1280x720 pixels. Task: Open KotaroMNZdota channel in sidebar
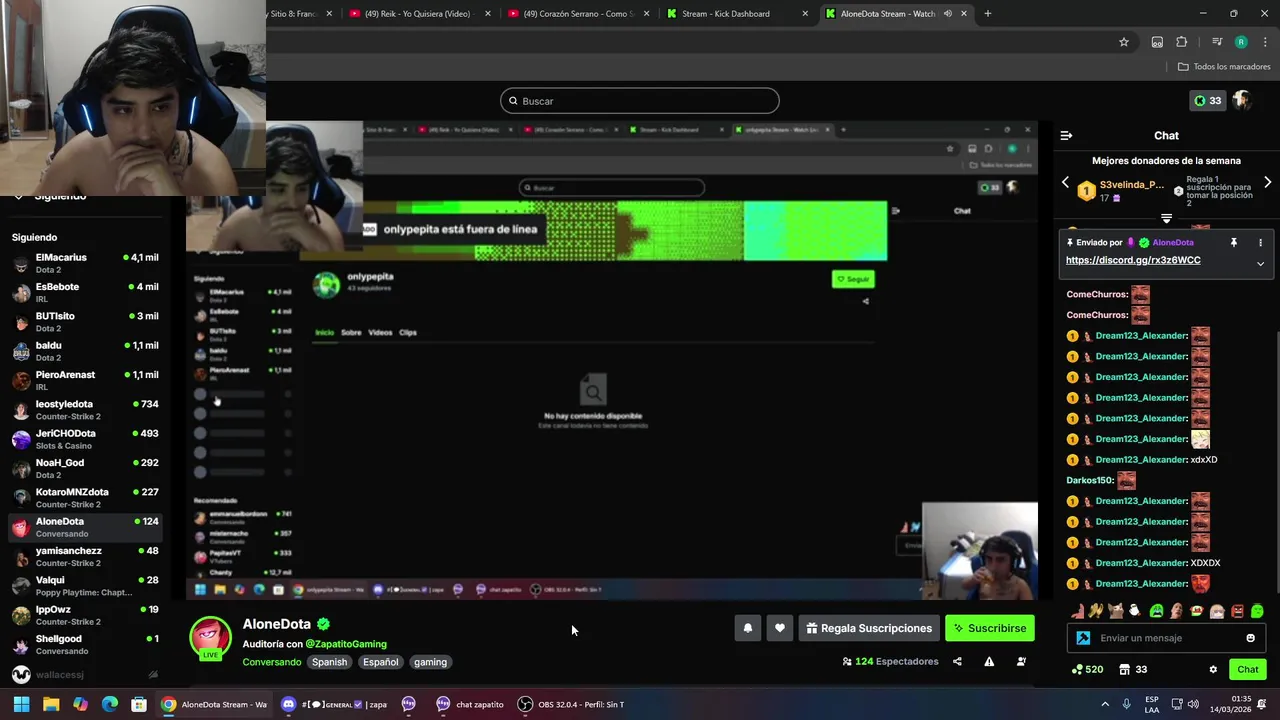click(85, 498)
